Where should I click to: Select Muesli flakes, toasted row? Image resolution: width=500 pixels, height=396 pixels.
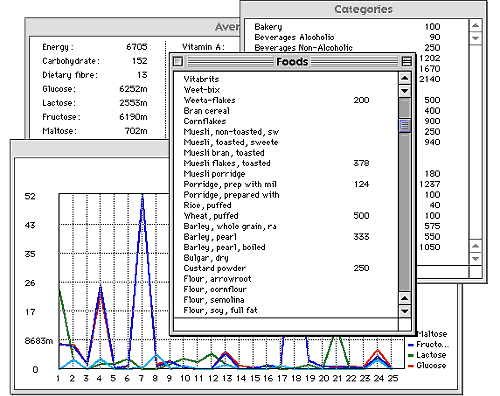tap(276, 163)
